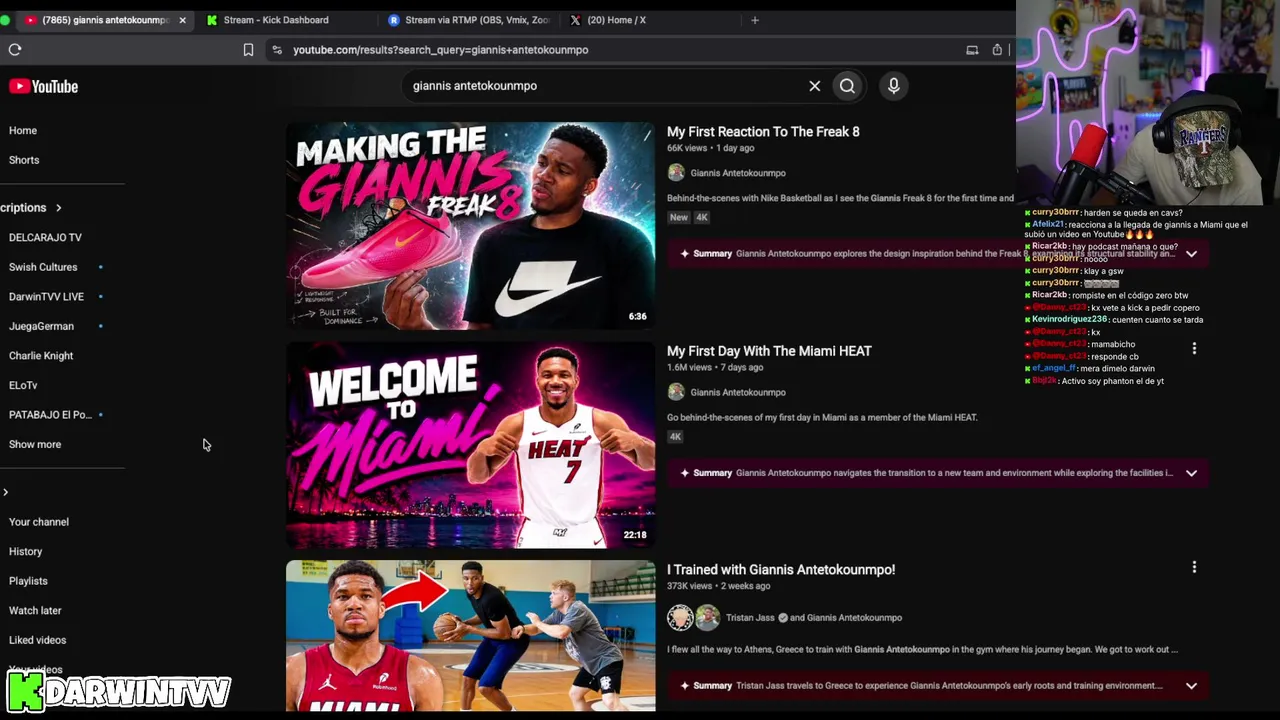Click the 22:18 duration on Welcome to Miami
The width and height of the screenshot is (1280, 720).
(x=635, y=535)
